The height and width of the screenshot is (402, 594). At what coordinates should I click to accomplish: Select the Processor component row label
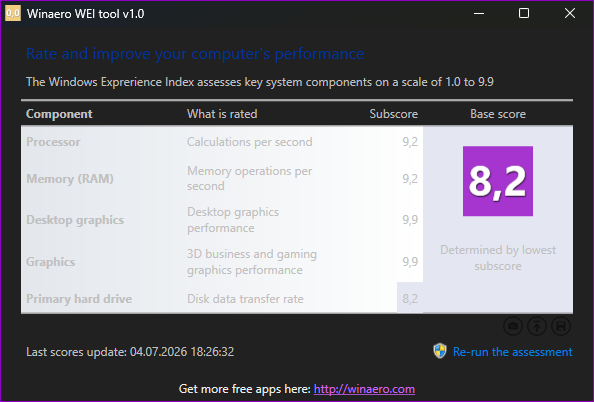coord(53,142)
